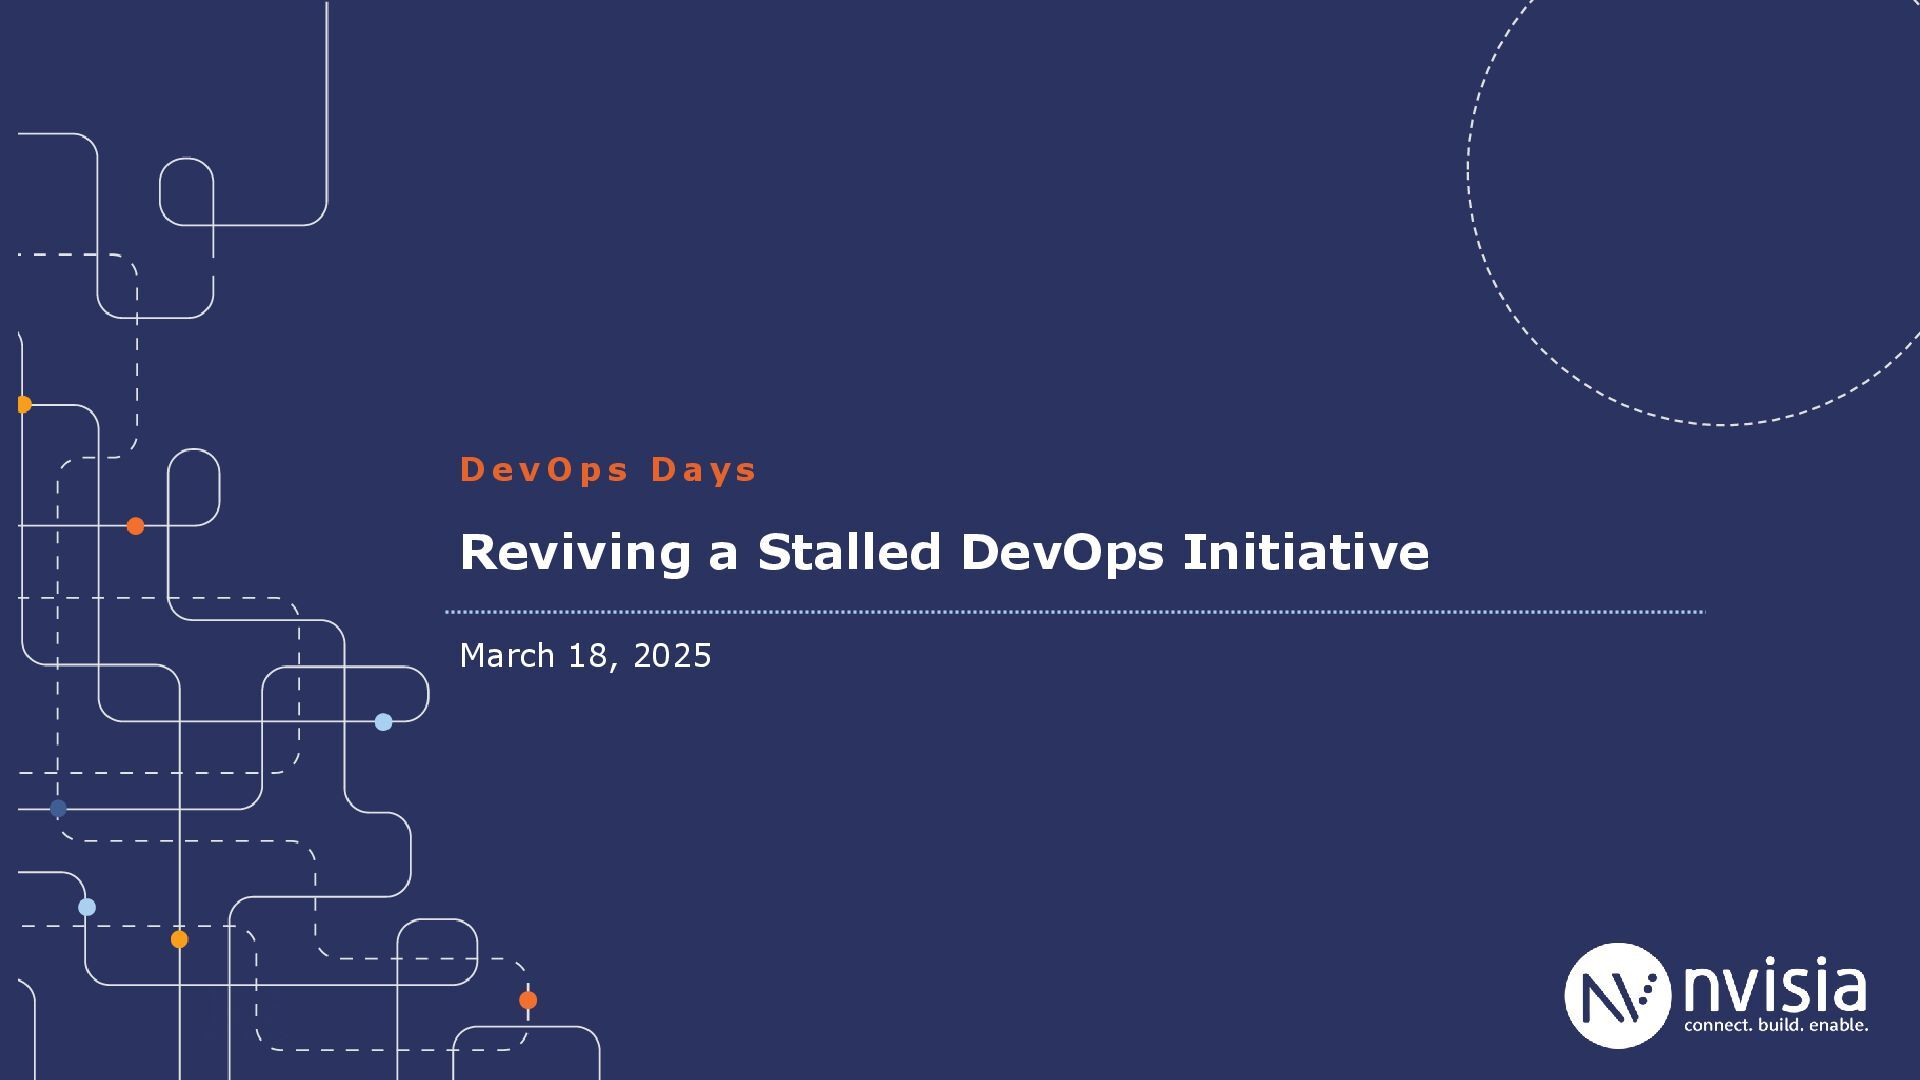Click the 'March 18, 2025' date text
Image resolution: width=1920 pixels, height=1080 pixels.
[x=585, y=656]
